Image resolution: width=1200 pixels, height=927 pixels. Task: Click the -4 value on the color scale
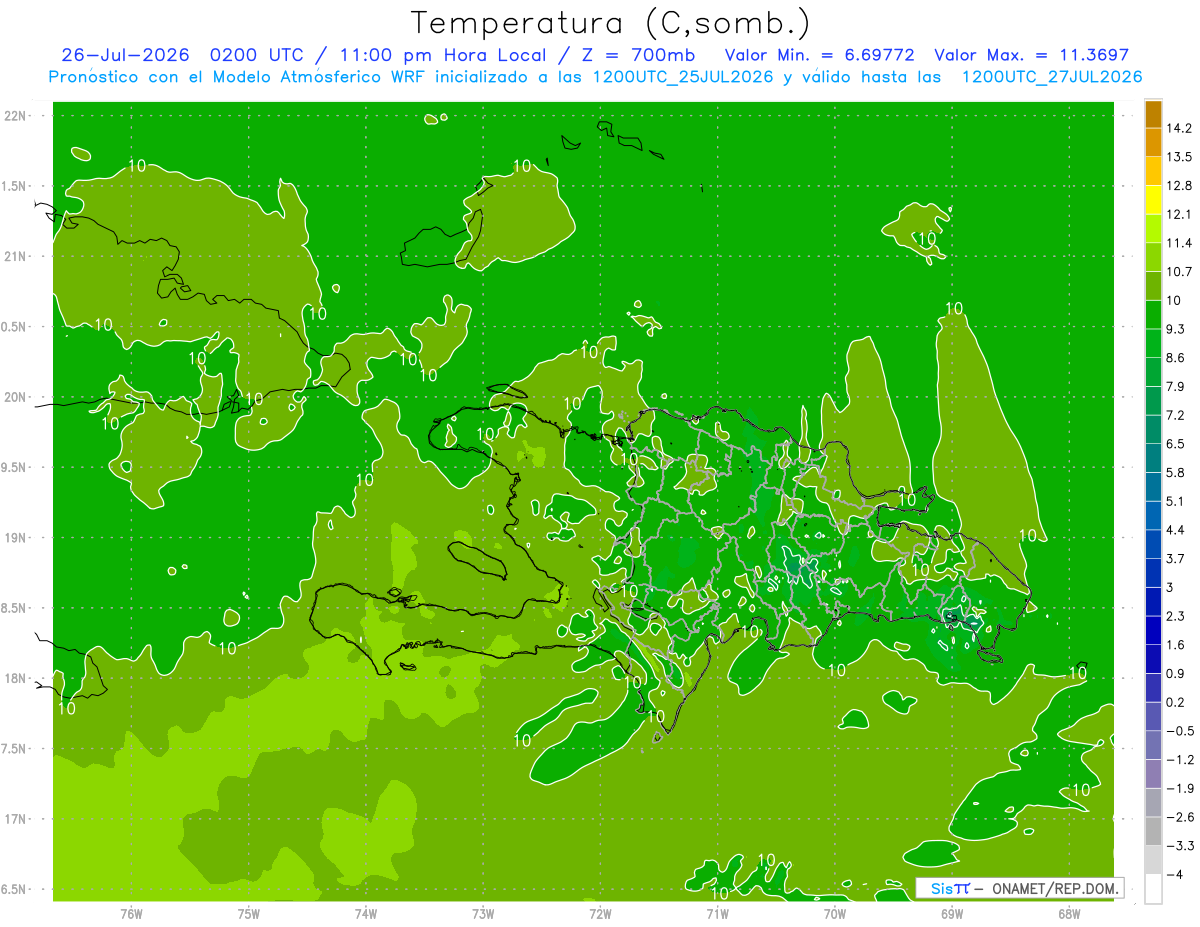1175,874
